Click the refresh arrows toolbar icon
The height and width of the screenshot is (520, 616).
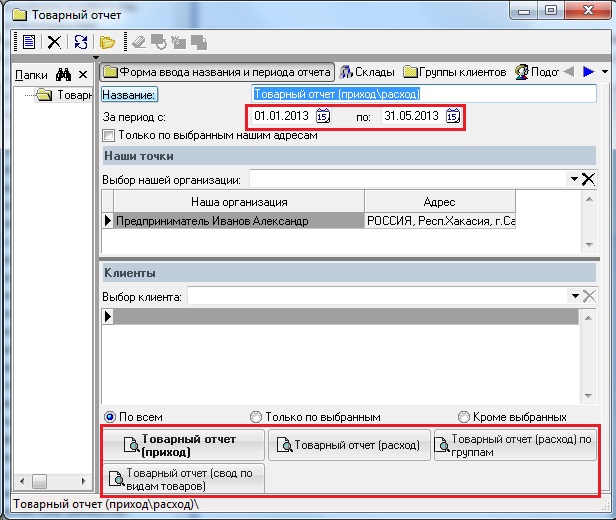(81, 42)
